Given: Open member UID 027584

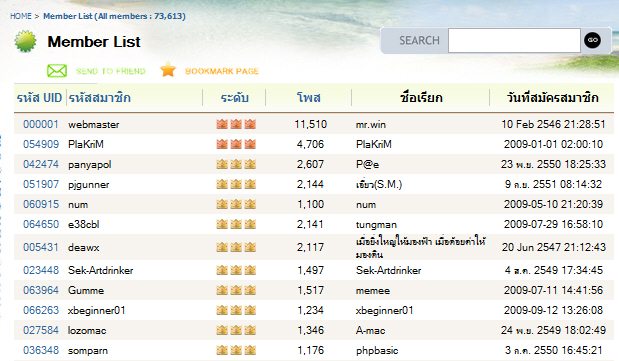Looking at the screenshot, I should [41, 330].
